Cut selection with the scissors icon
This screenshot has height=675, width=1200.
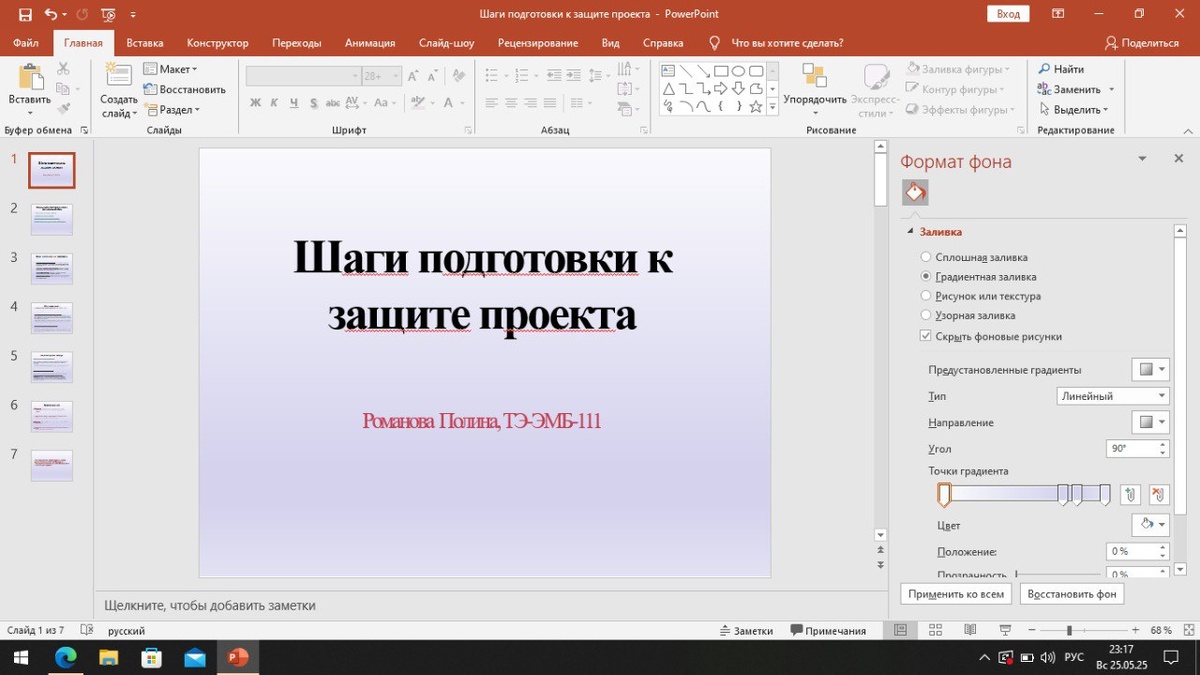pos(63,69)
